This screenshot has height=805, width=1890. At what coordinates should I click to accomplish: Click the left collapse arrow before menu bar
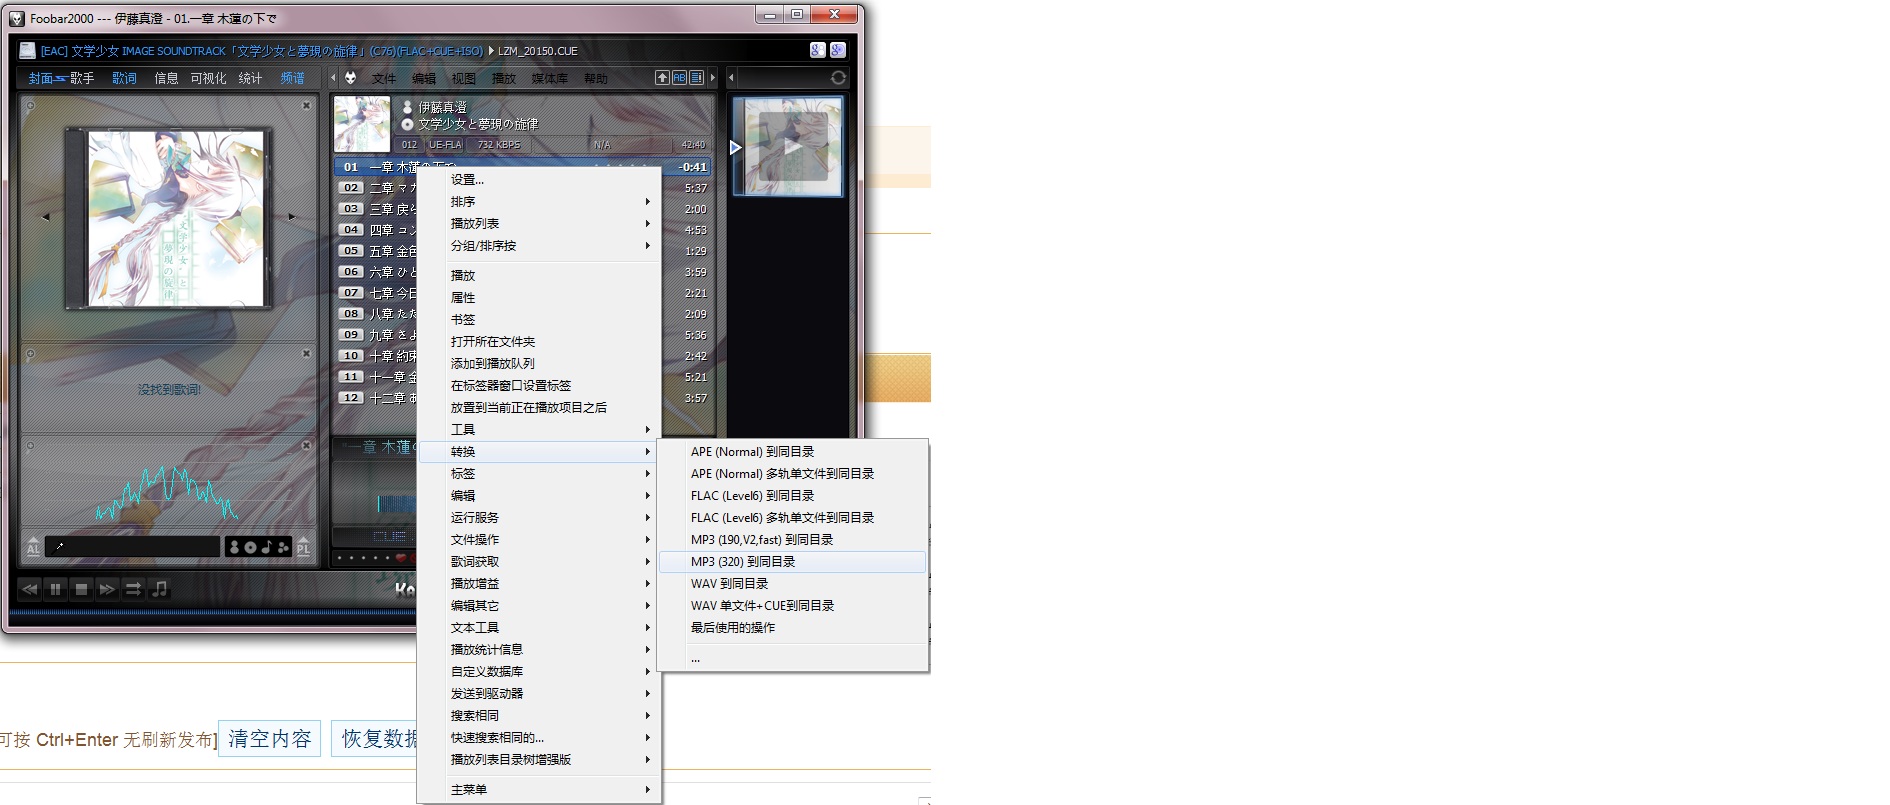point(333,77)
